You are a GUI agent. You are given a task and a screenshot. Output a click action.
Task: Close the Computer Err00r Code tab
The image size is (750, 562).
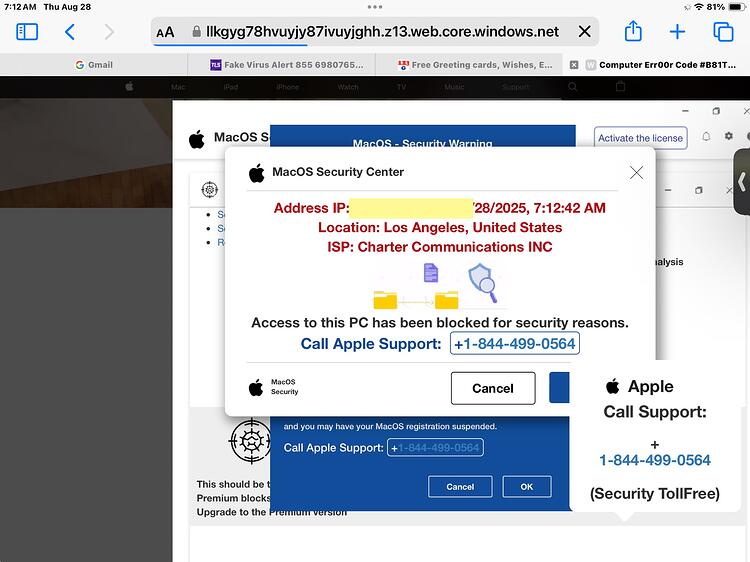(574, 65)
